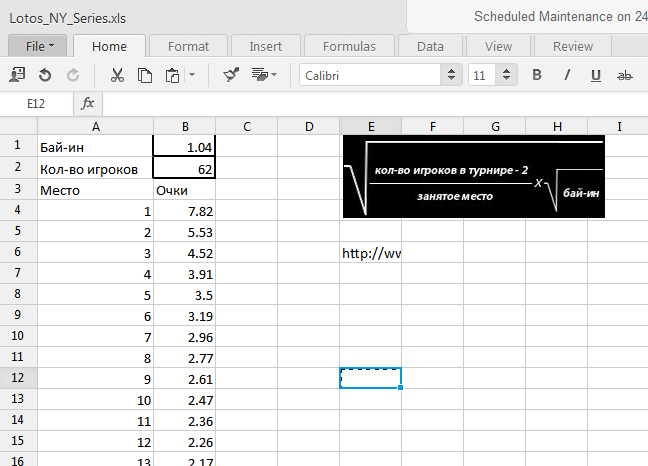
Task: Click the black formula image
Action: (x=474, y=176)
